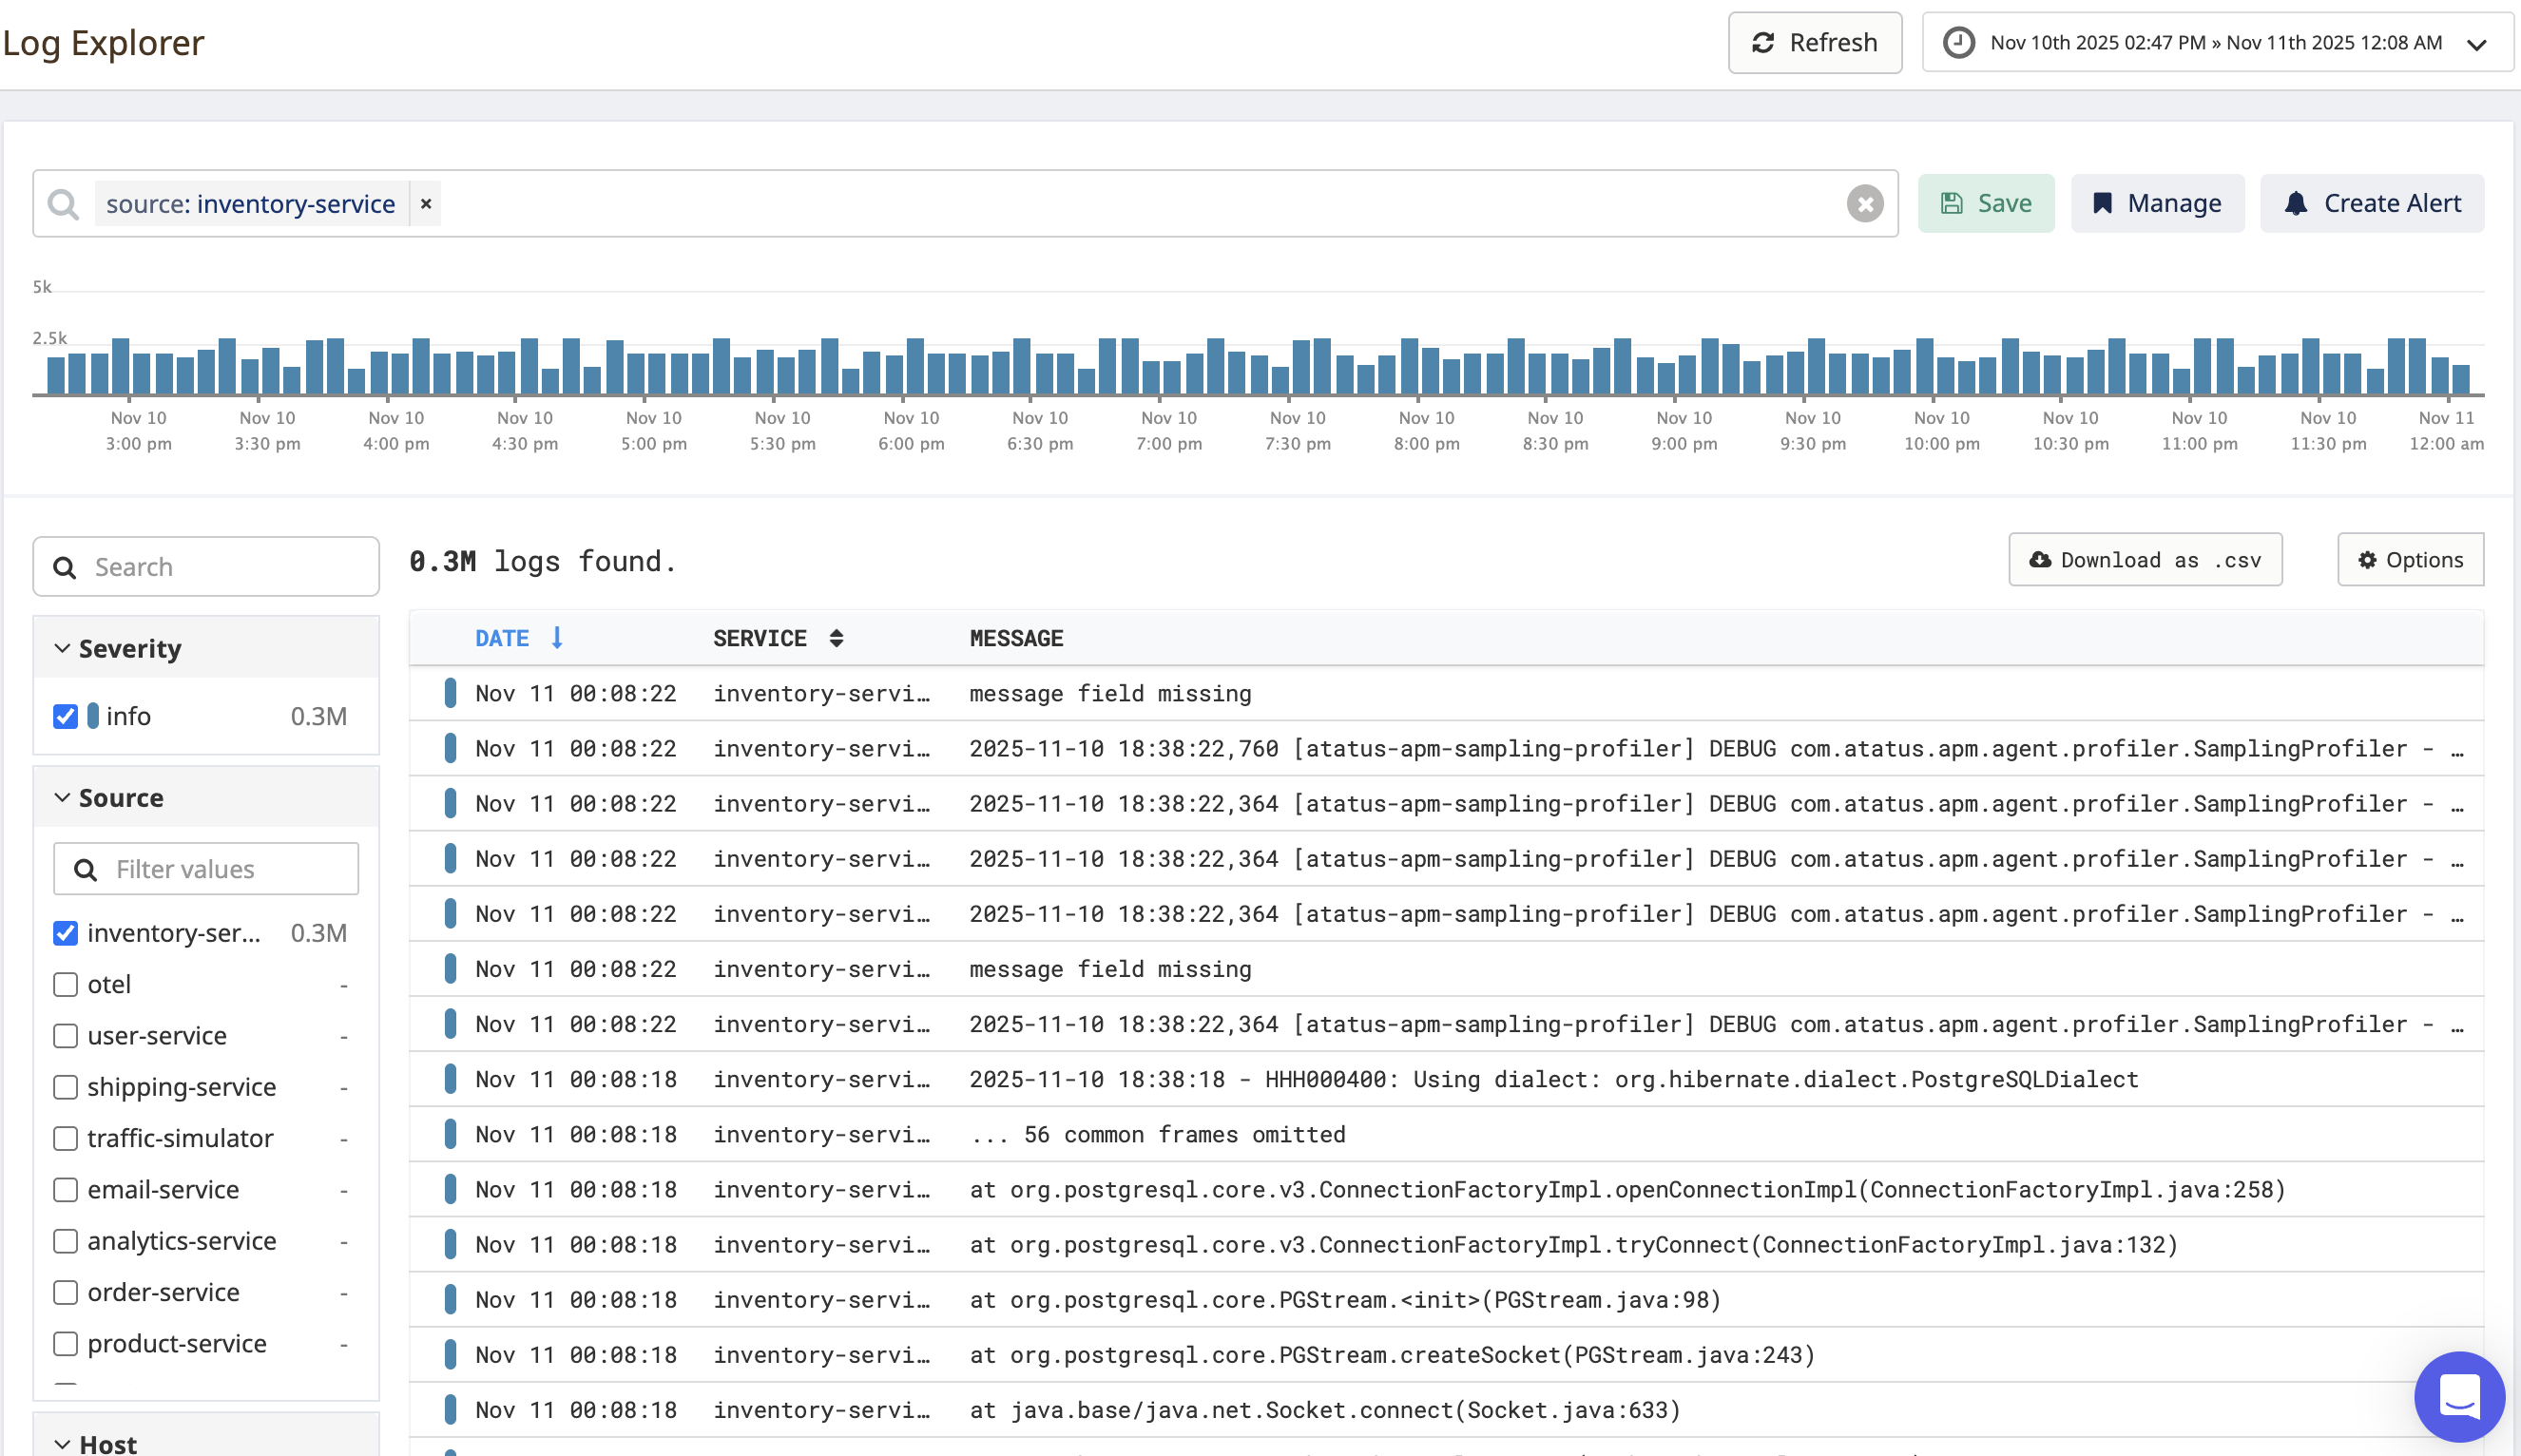Click the magnifier icon in the query bar

point(63,203)
